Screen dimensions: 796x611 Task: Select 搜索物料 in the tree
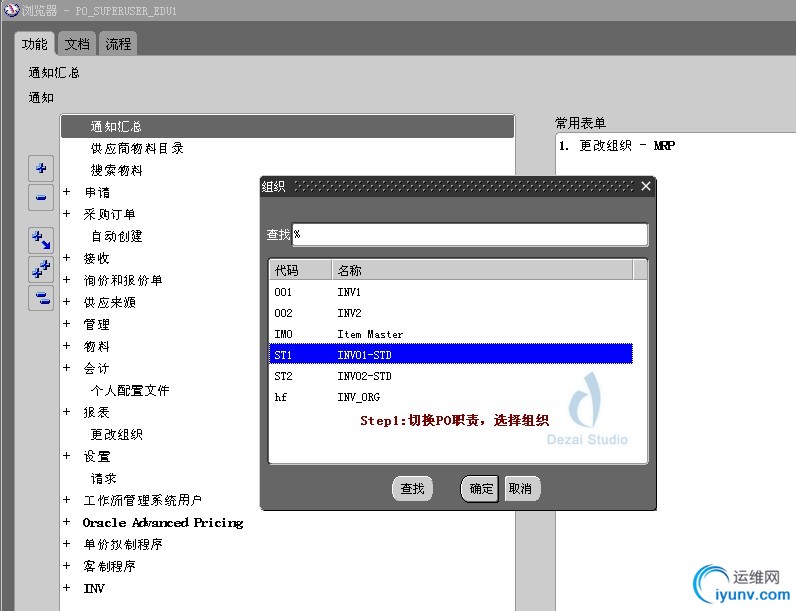116,171
